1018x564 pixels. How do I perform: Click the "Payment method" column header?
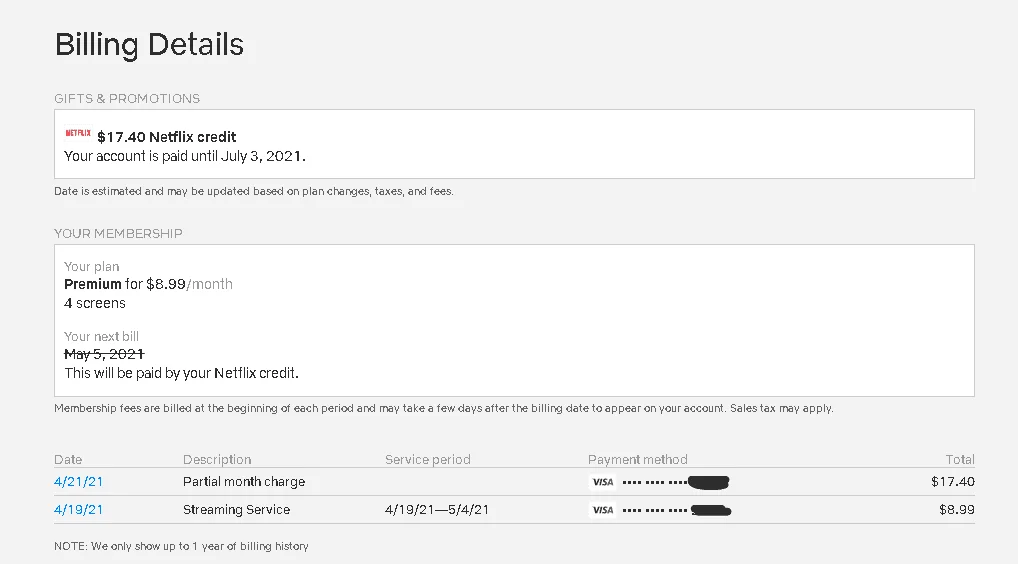pyautogui.click(x=638, y=460)
